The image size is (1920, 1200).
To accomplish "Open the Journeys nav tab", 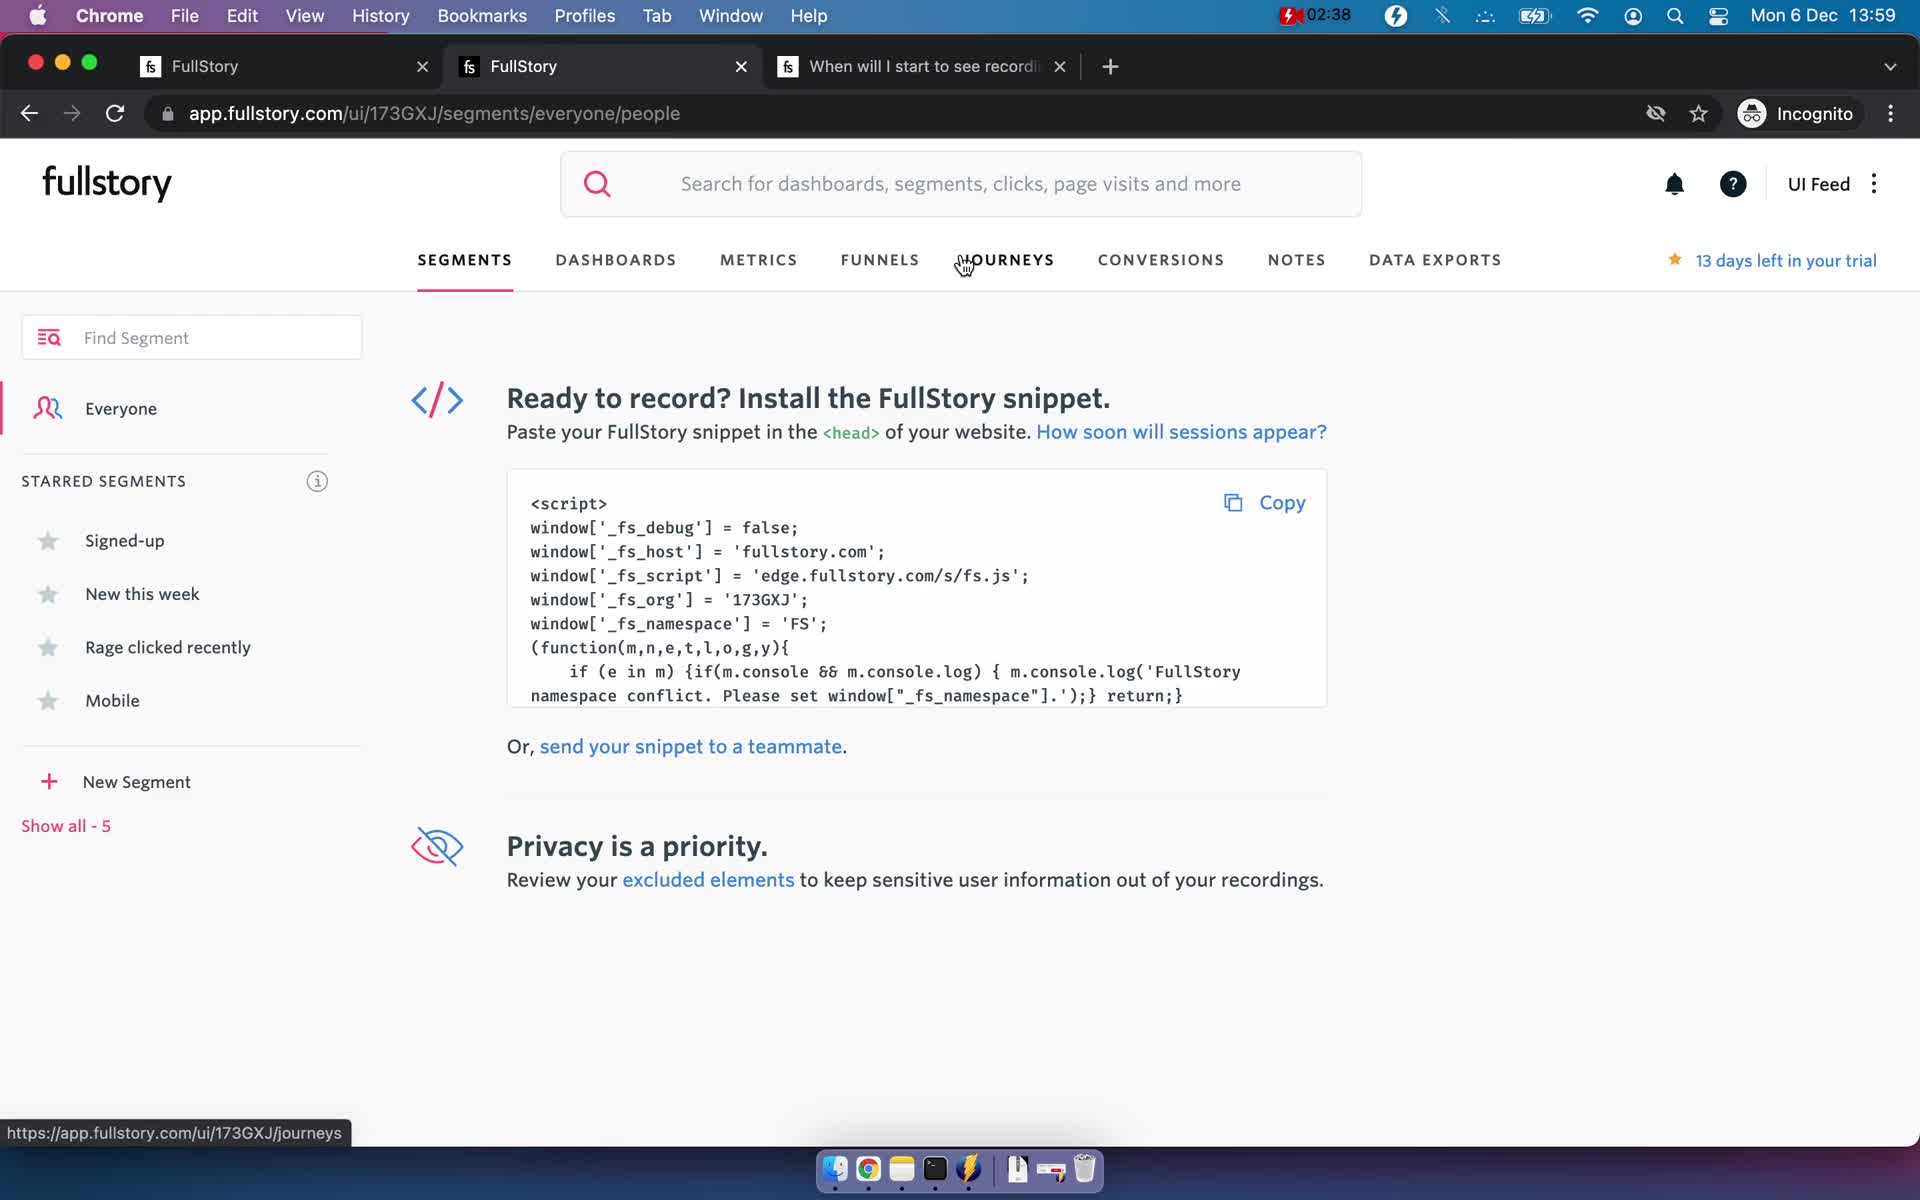I will [1008, 260].
